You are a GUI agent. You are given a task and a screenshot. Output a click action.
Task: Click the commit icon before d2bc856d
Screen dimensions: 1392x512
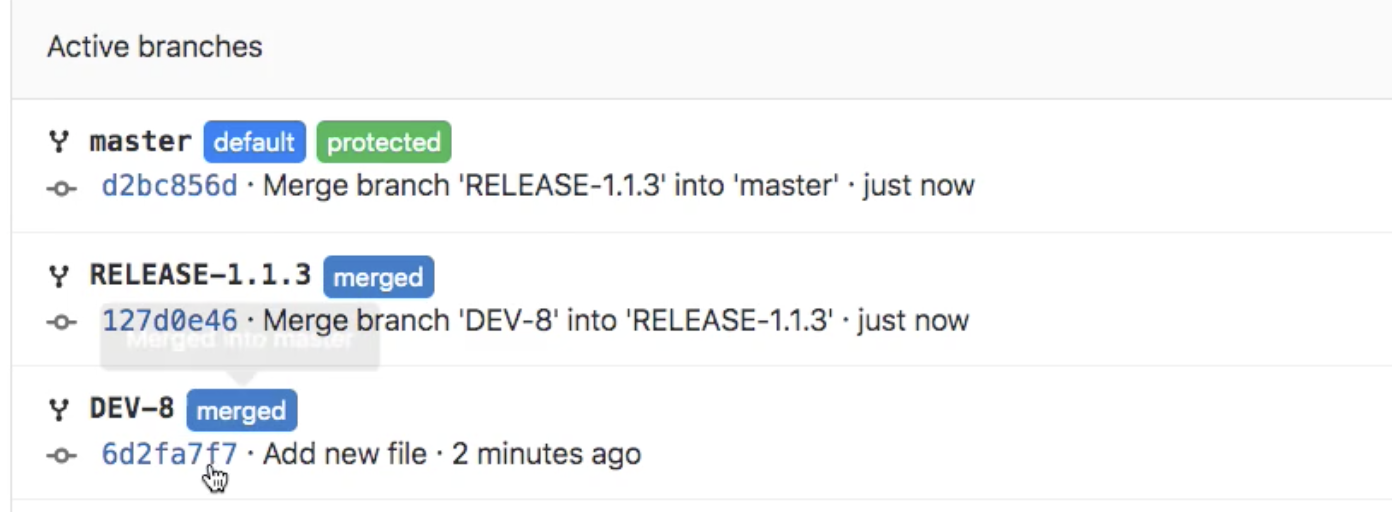[x=61, y=187]
